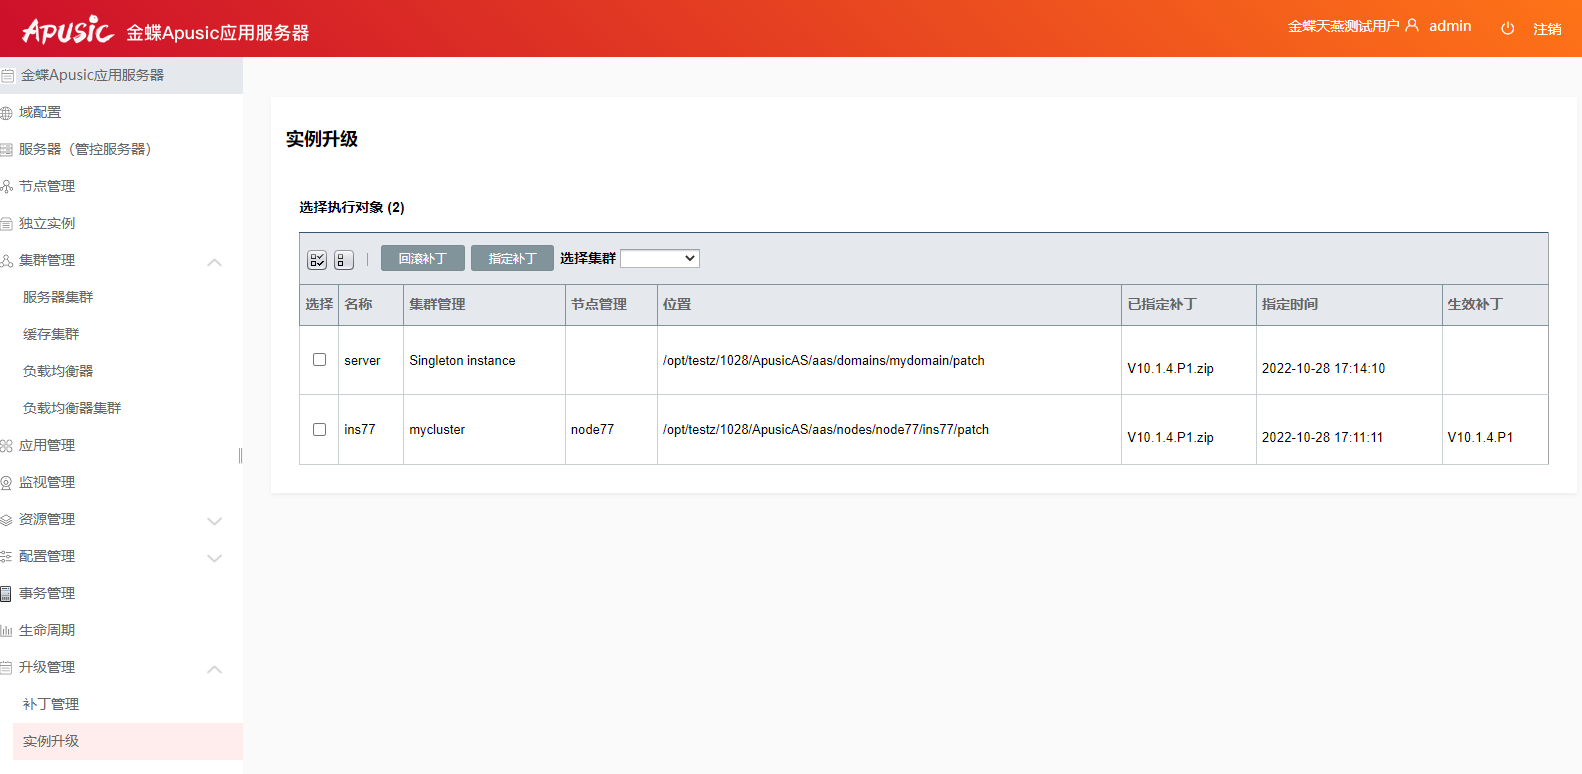Tick the checkbox for ins77 instance
The image size is (1582, 774).
(x=320, y=429)
